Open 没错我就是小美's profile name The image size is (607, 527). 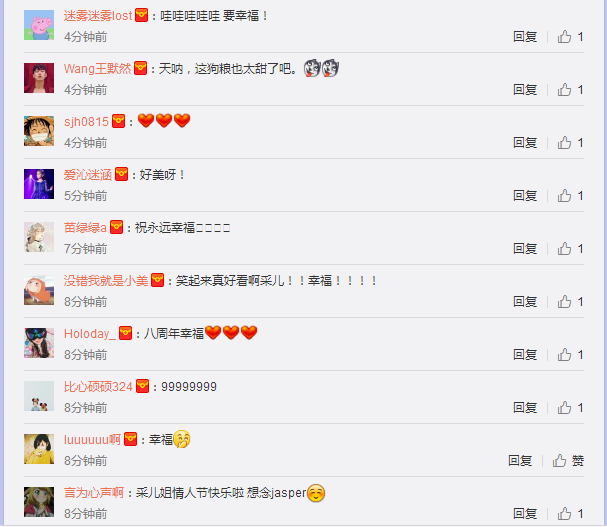pyautogui.click(x=106, y=281)
